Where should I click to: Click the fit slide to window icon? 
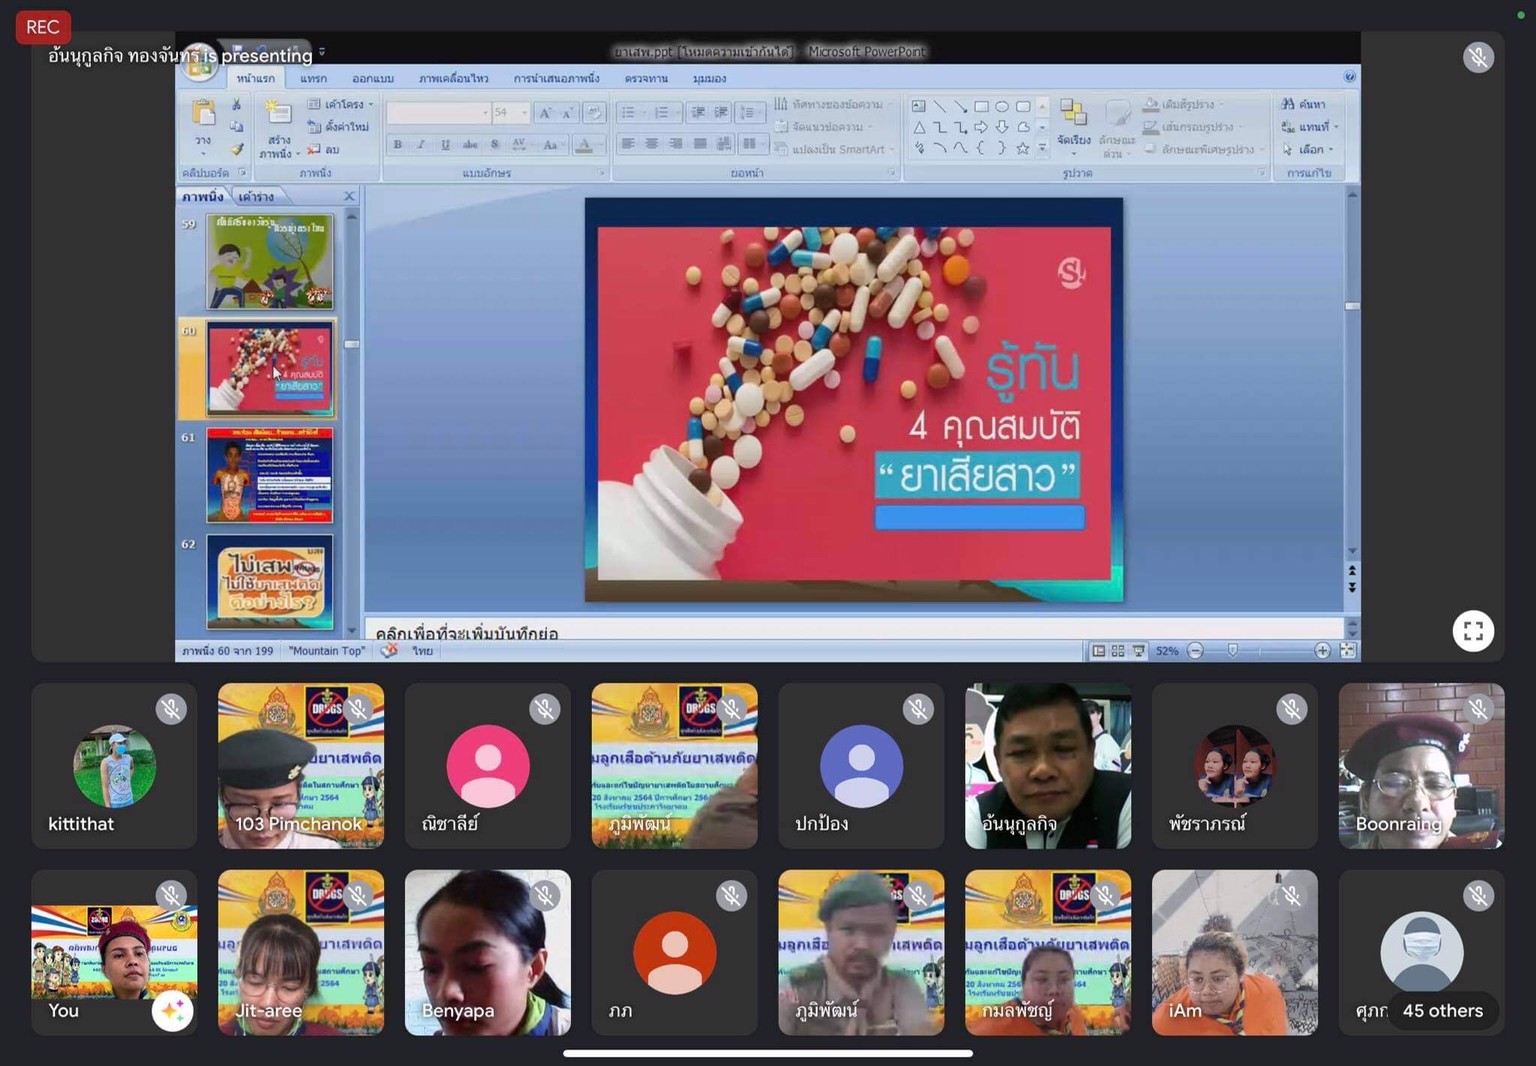coord(1348,651)
